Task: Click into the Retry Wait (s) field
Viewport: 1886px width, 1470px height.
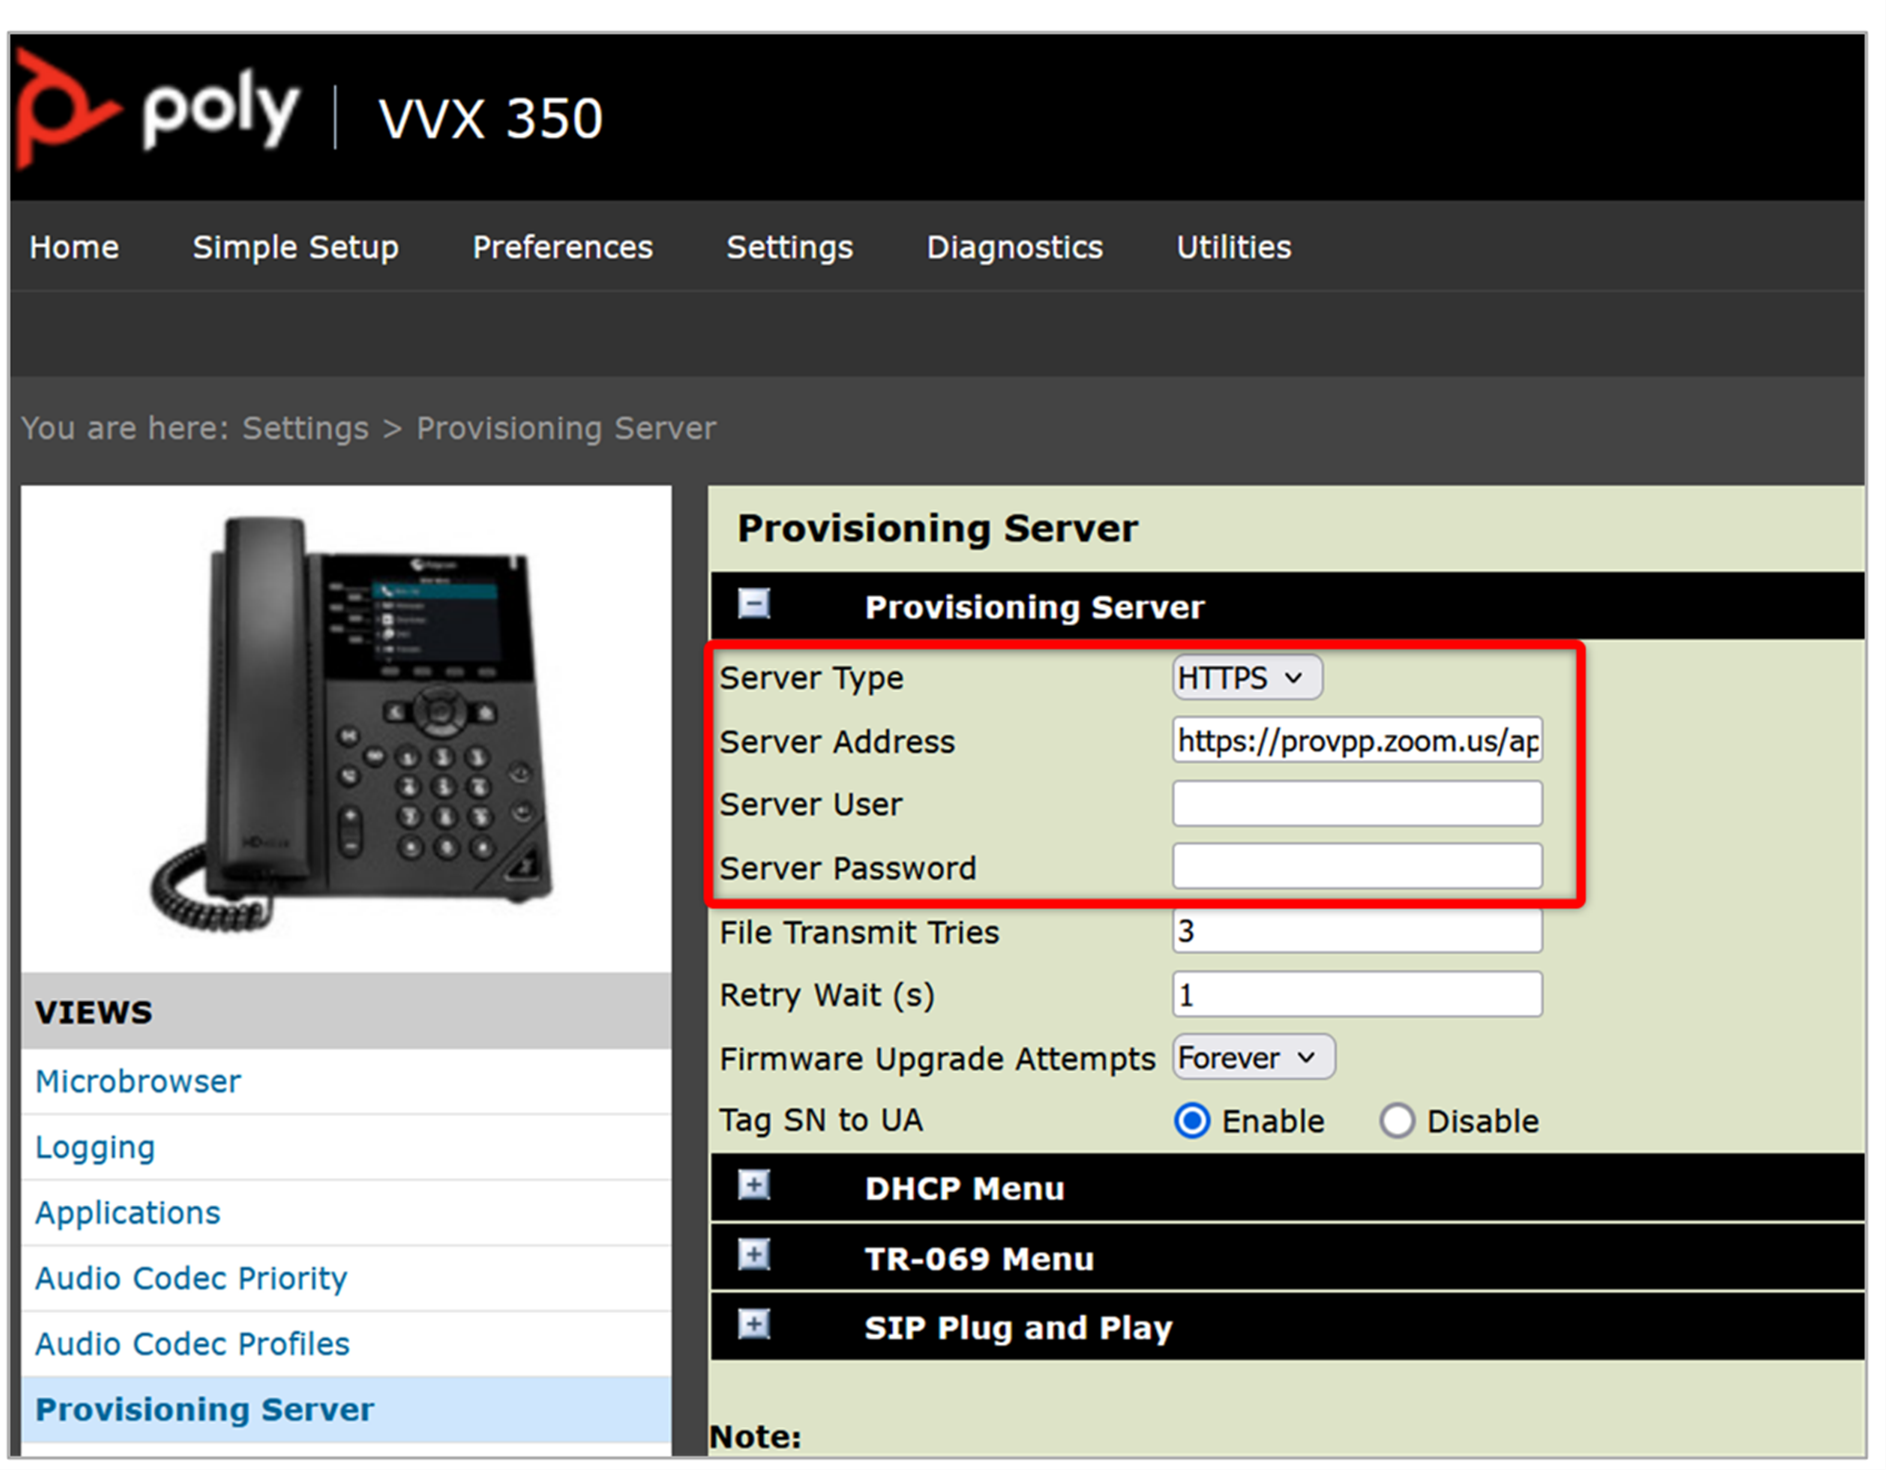Action: (x=1357, y=994)
